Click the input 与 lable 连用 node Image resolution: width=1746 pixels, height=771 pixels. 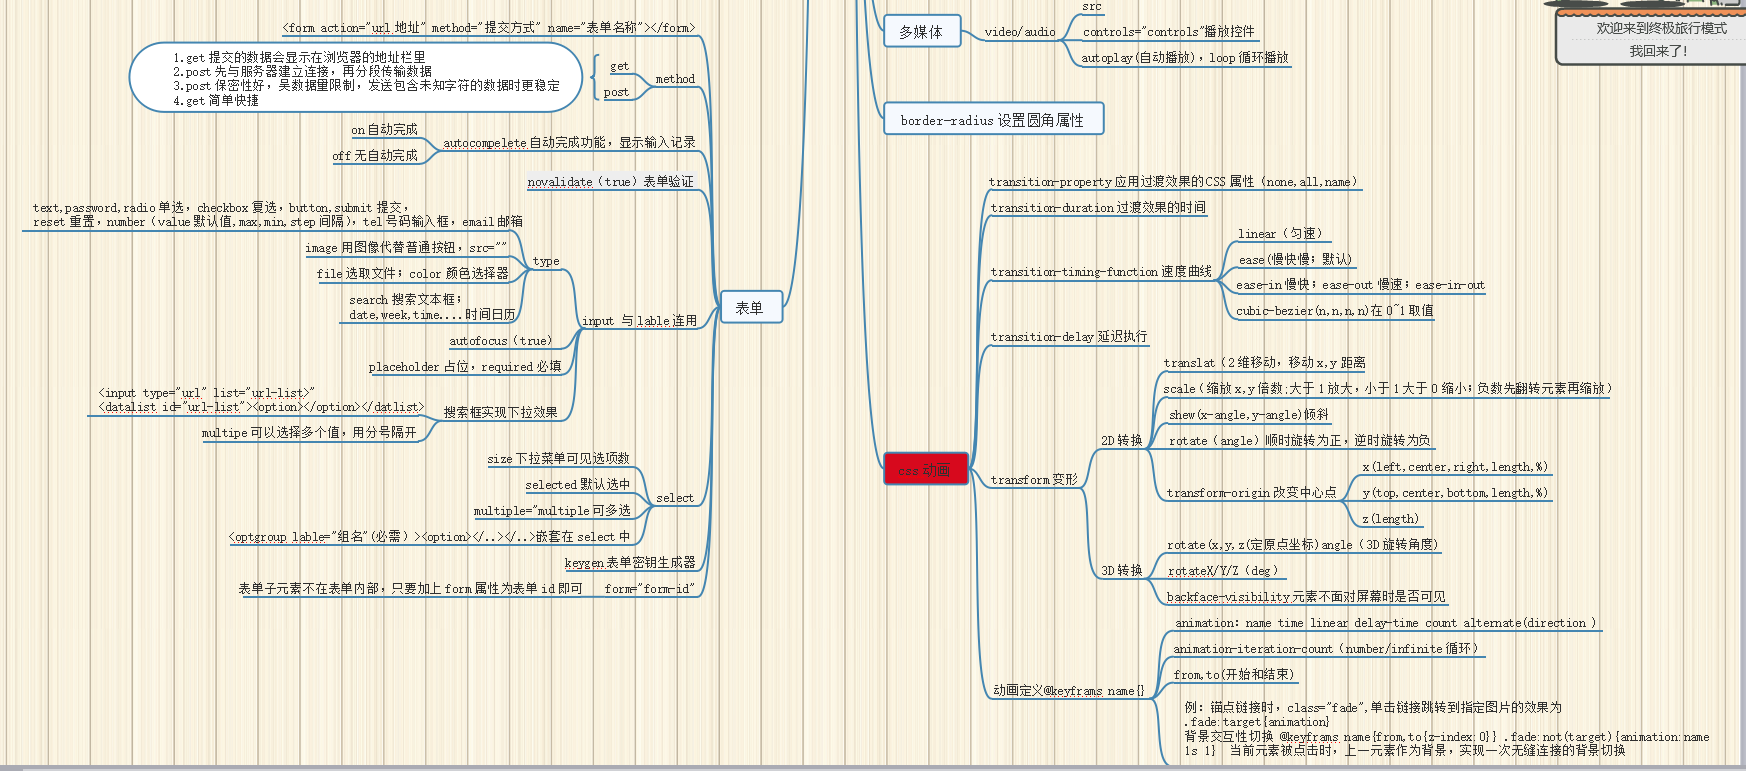(639, 321)
